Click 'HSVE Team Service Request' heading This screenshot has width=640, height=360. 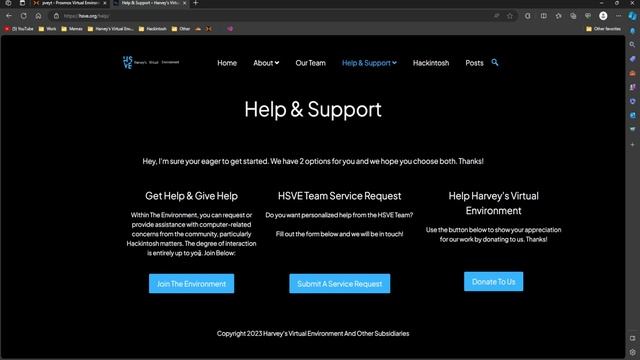click(340, 196)
